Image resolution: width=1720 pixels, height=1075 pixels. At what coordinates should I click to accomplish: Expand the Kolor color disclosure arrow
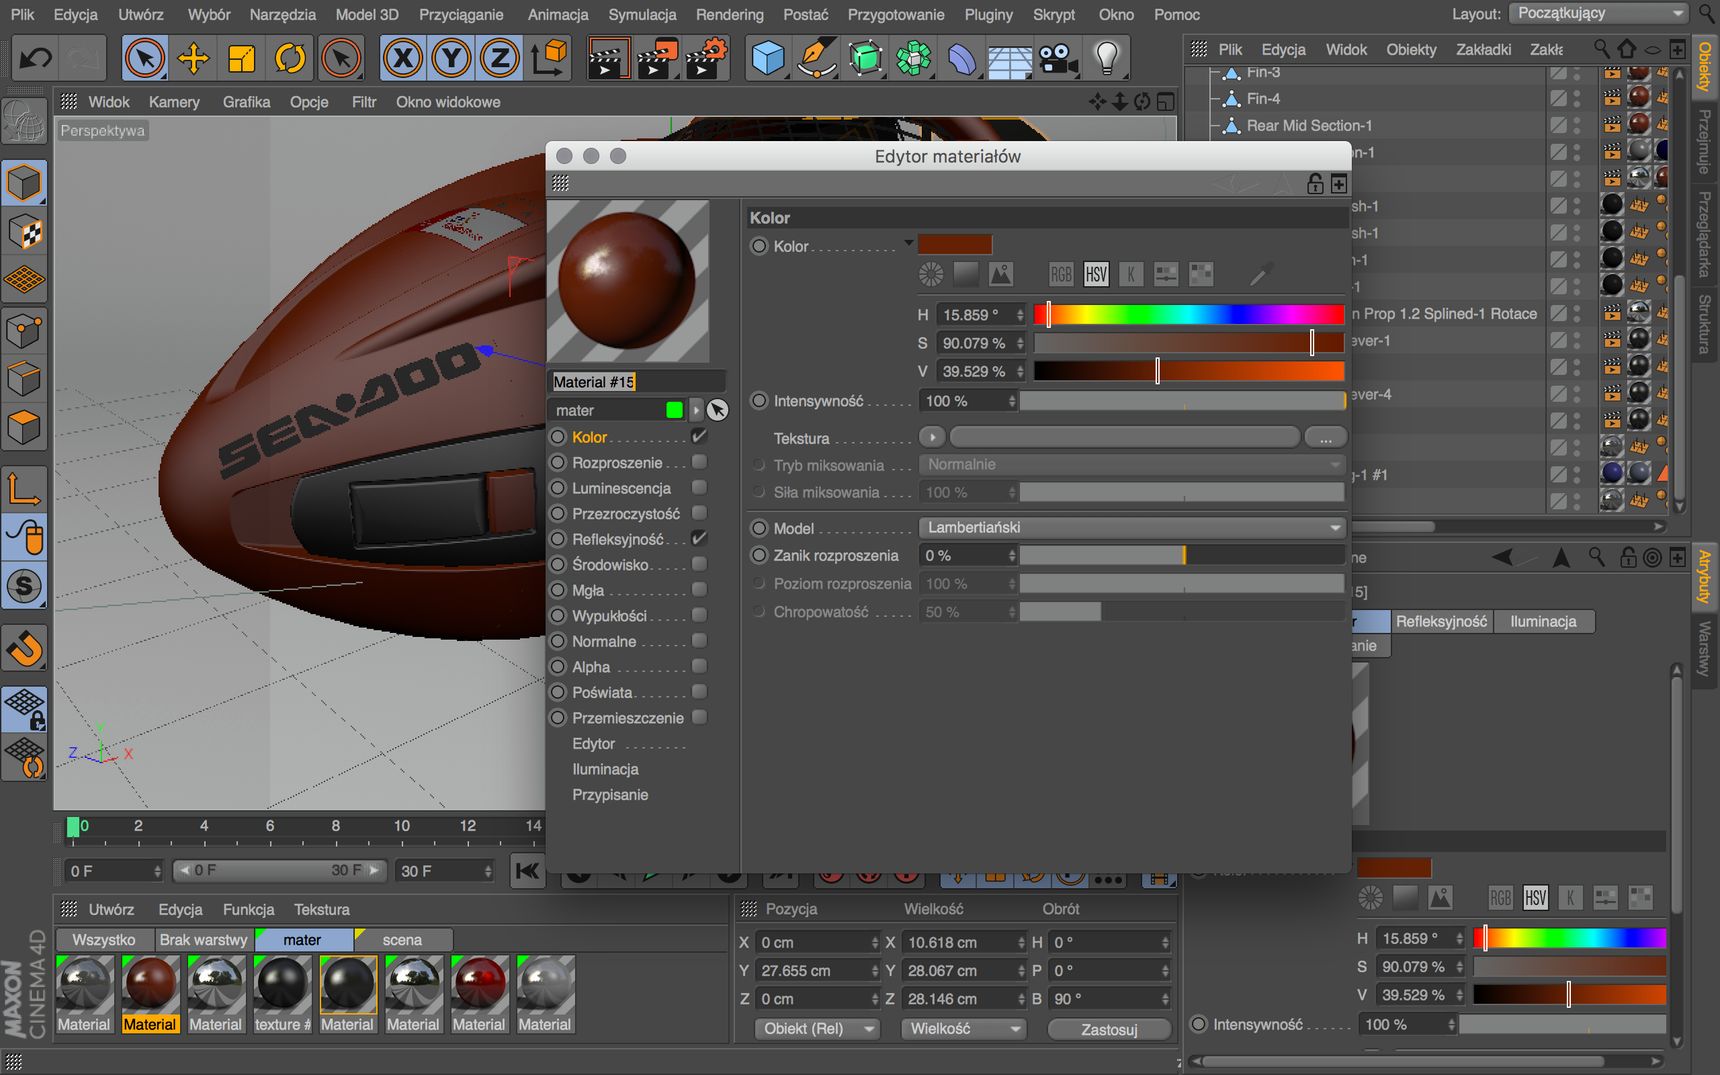(x=909, y=243)
